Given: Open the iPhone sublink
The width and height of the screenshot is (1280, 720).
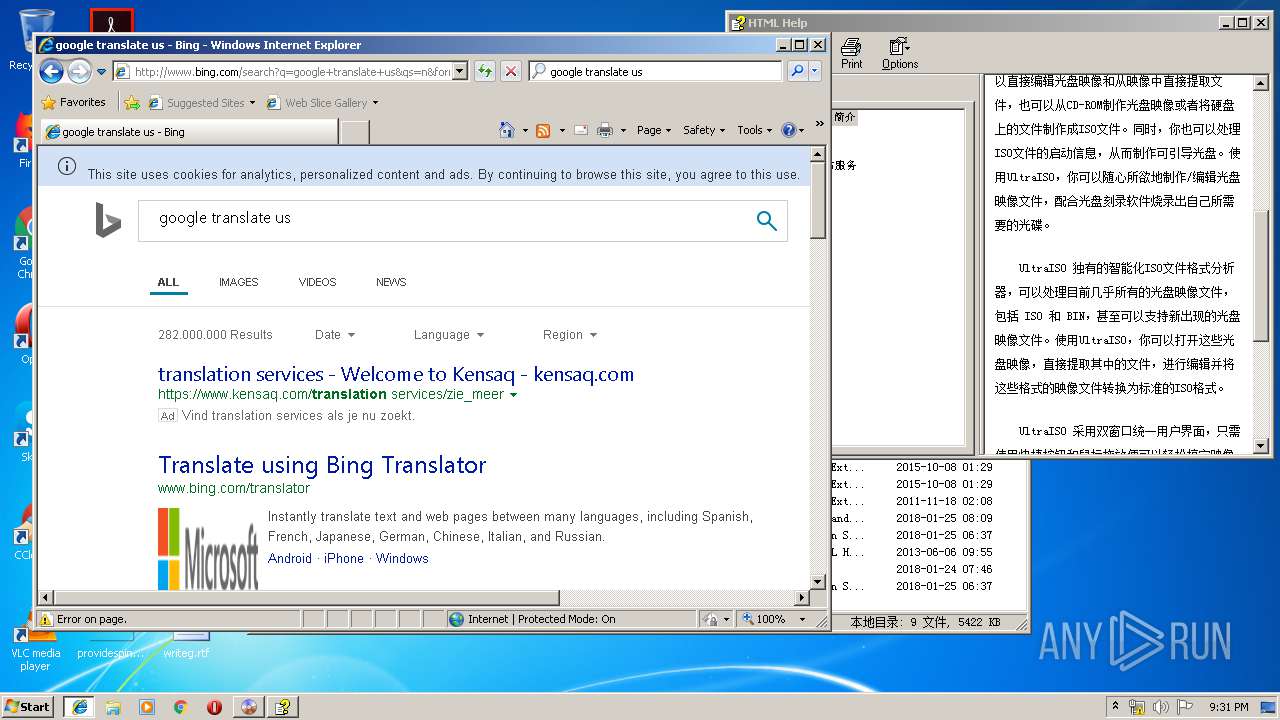Looking at the screenshot, I should coord(344,558).
